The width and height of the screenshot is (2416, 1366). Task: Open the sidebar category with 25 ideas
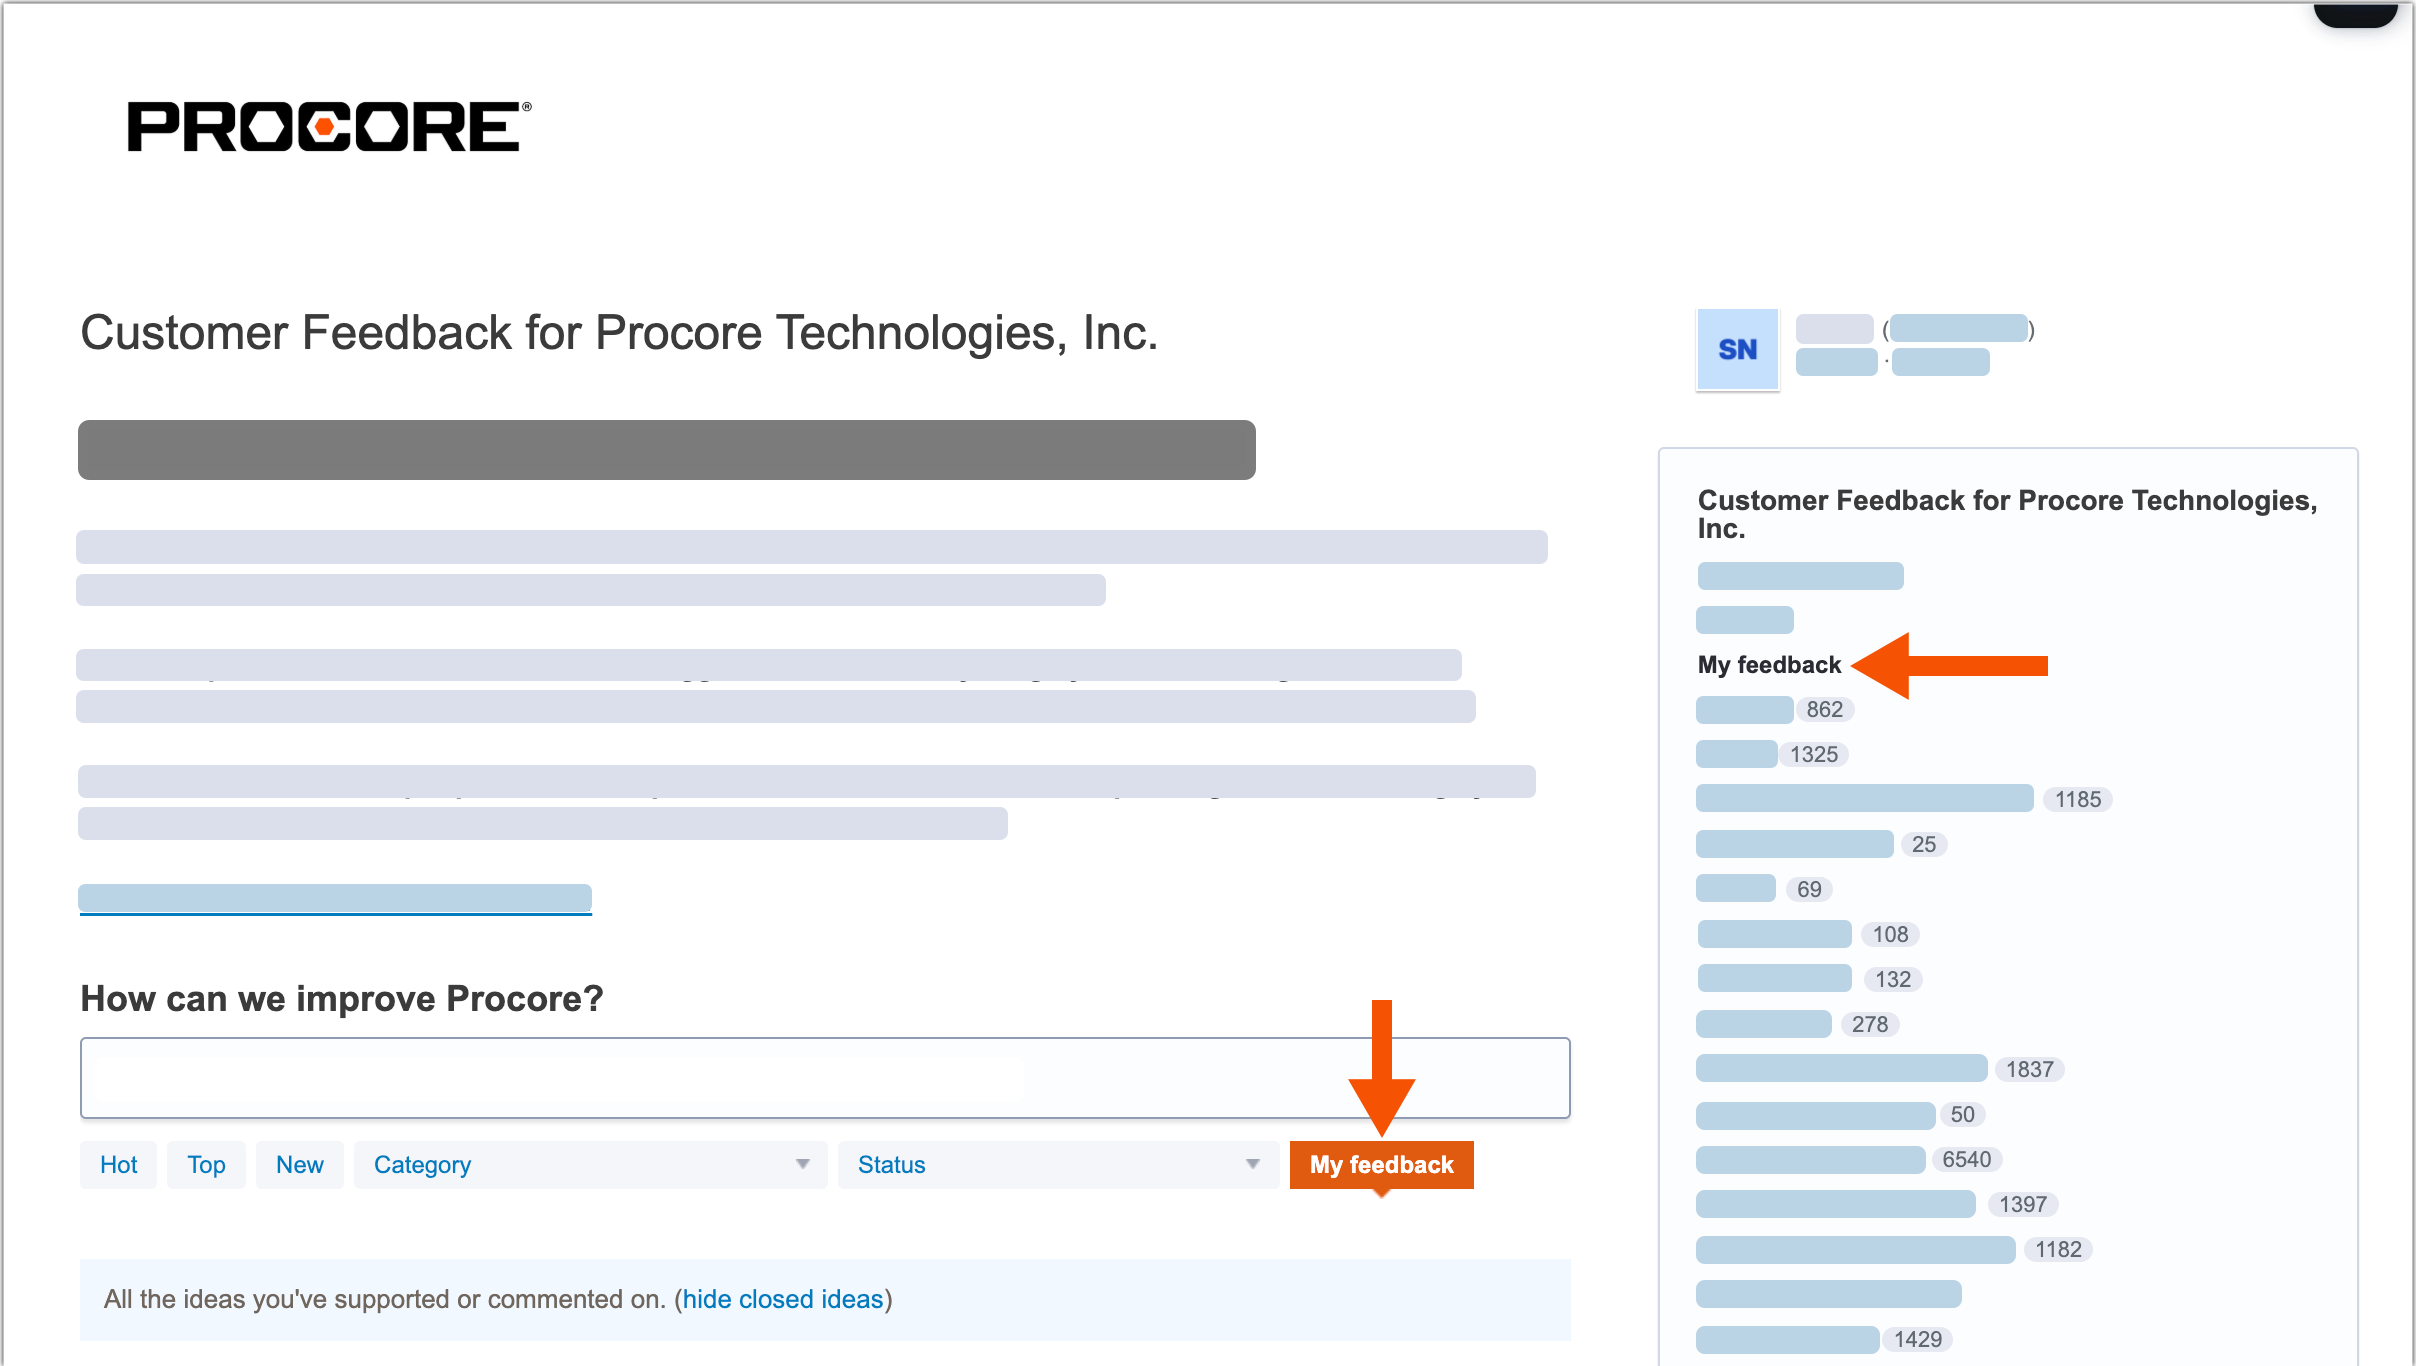pos(1793,844)
